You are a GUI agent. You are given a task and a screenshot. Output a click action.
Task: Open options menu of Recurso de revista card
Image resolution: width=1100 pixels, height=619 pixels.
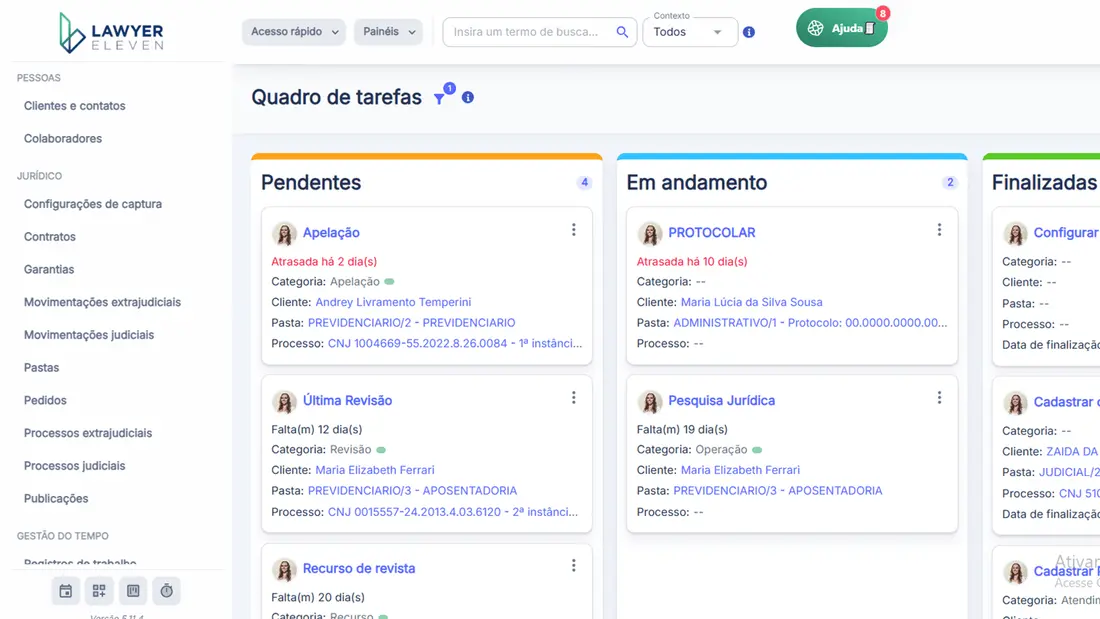(x=574, y=566)
